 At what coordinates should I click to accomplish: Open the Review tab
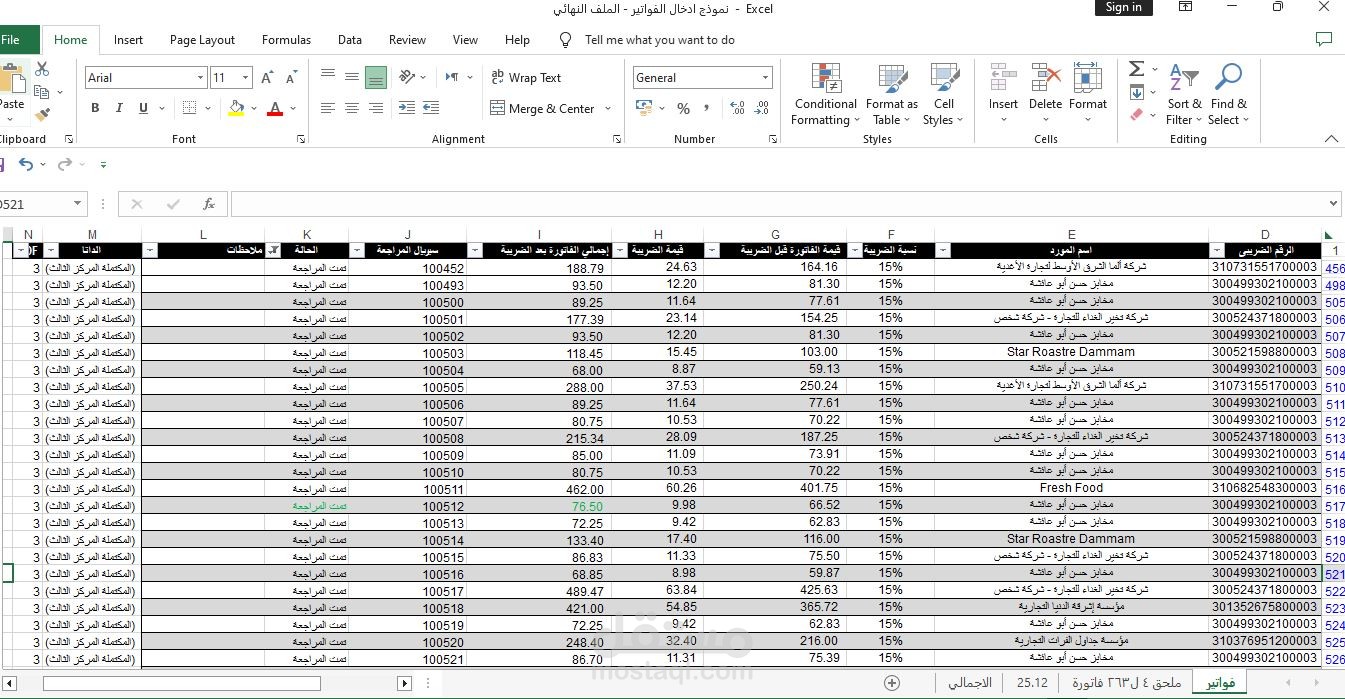(407, 40)
